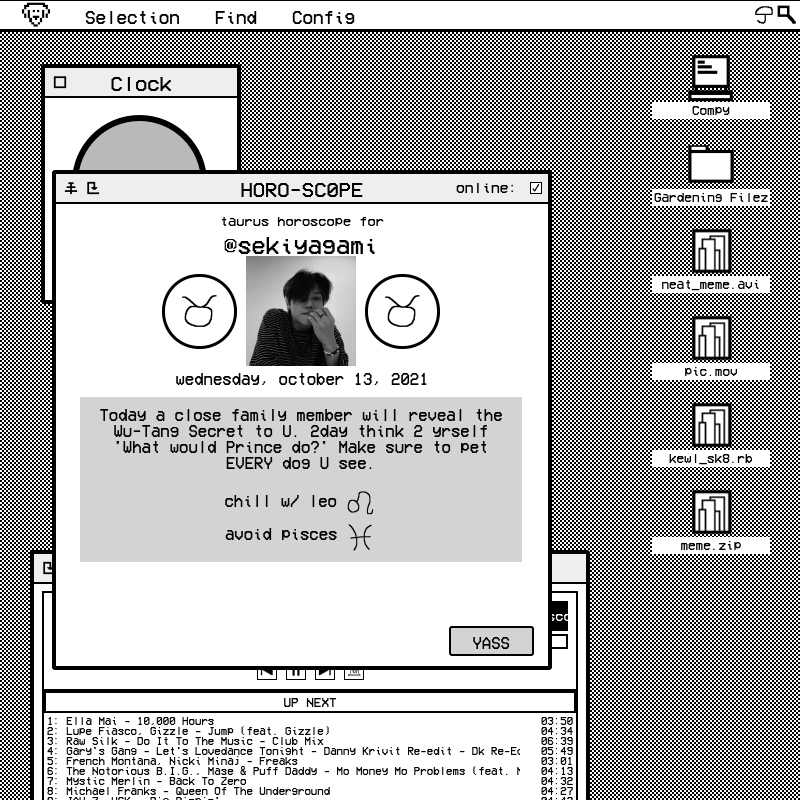The image size is (800, 800).
Task: Click next track button in music player
Action: click(325, 673)
